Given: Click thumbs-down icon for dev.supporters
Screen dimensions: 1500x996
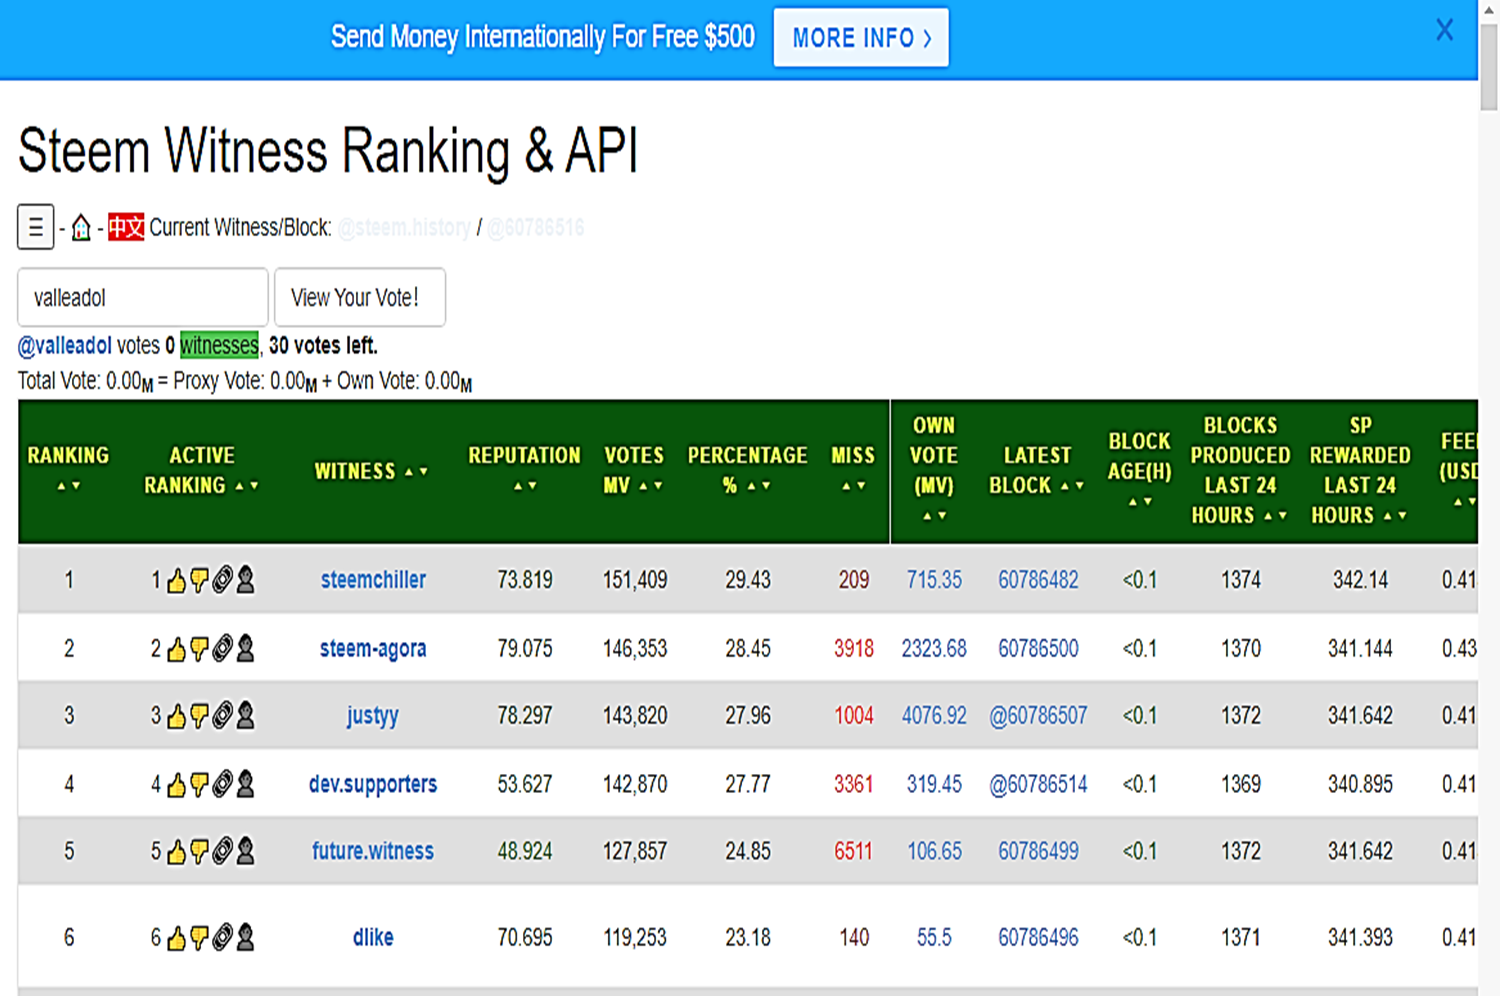Looking at the screenshot, I should tap(199, 785).
